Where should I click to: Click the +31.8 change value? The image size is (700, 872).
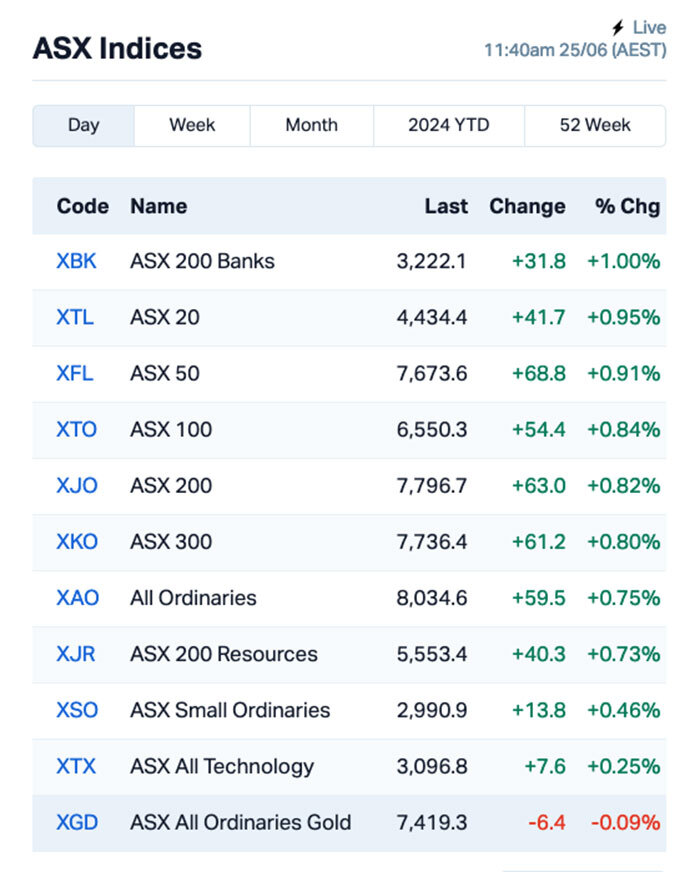click(x=539, y=261)
